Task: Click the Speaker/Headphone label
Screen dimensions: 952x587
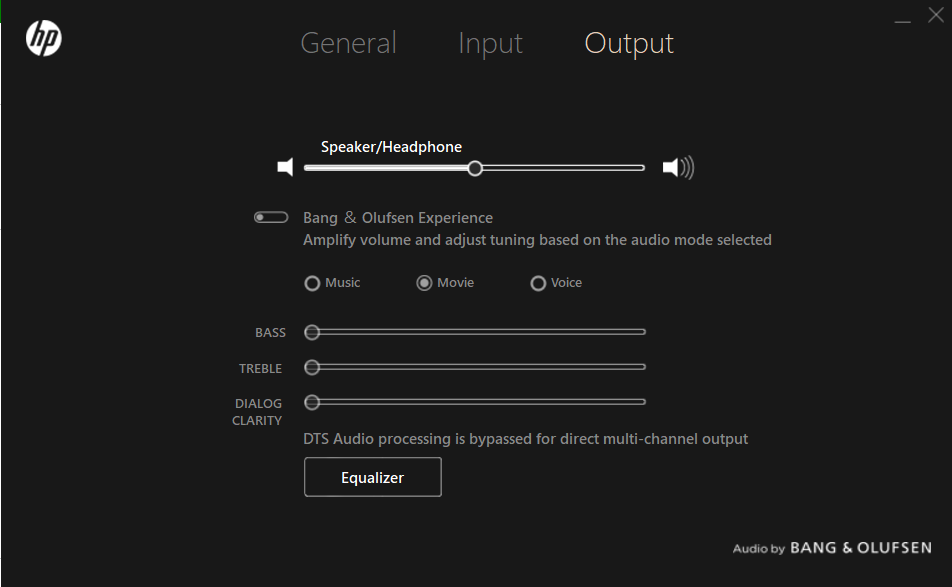Action: pos(391,147)
